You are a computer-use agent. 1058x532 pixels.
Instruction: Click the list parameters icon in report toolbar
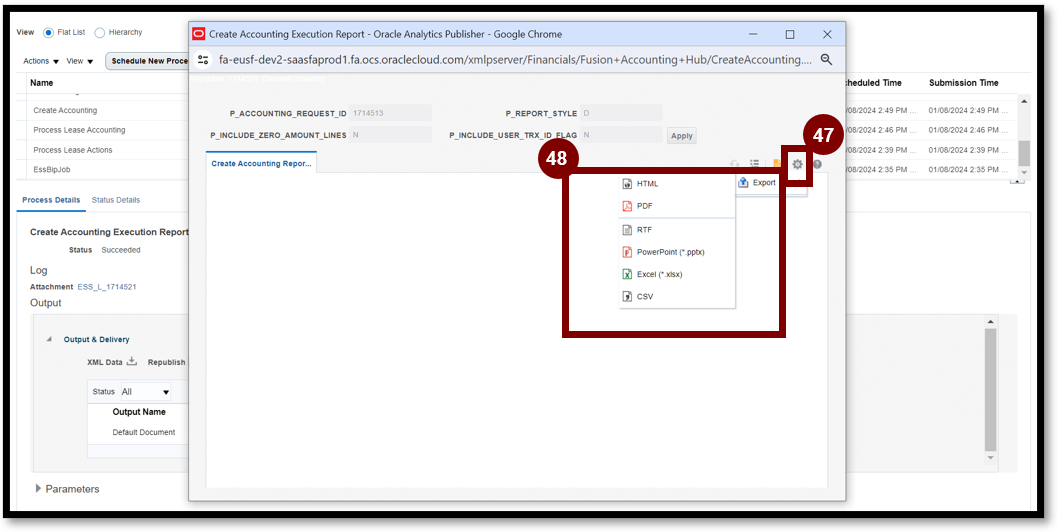pyautogui.click(x=755, y=163)
